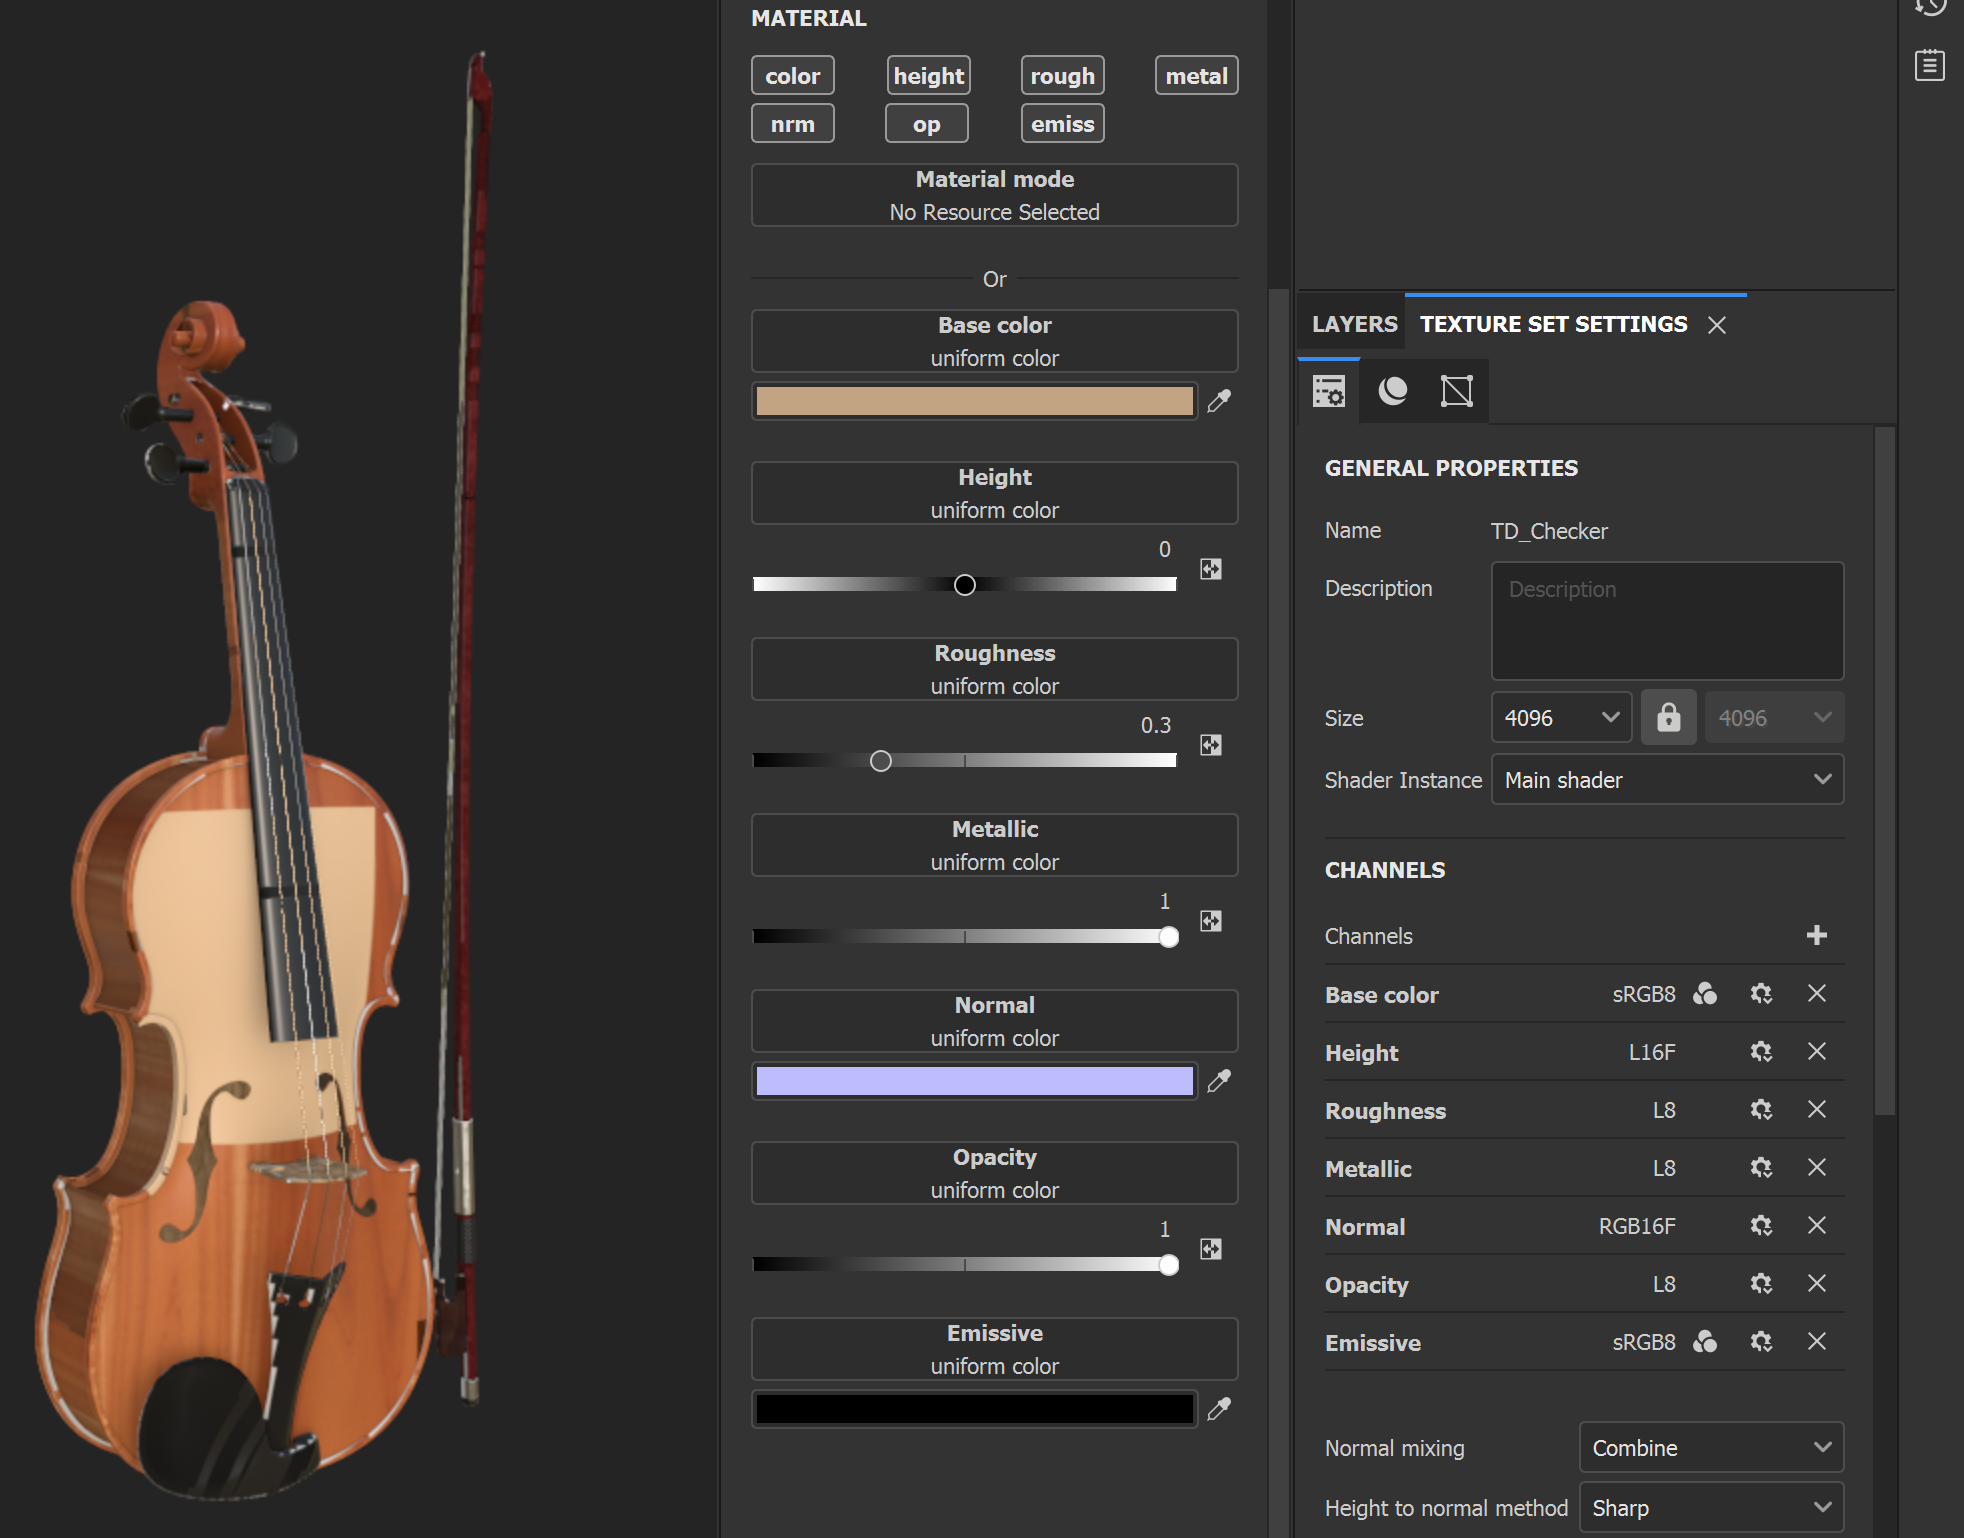Switch to the Layers tab
Screen dimensions: 1964x1538
coord(1354,324)
